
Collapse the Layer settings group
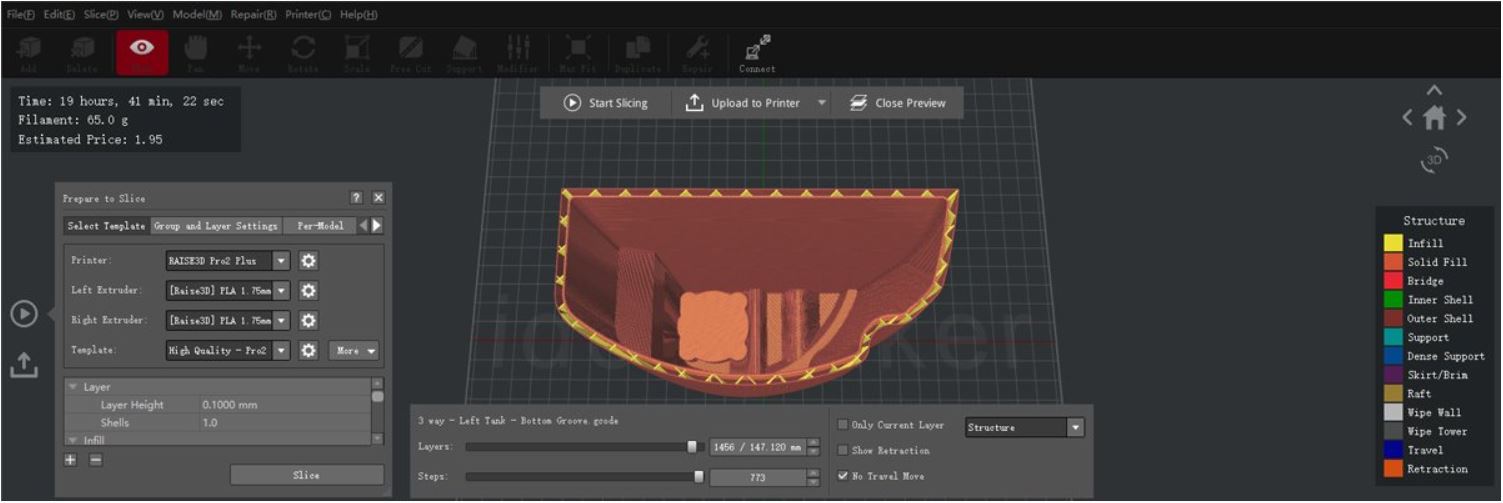[72, 387]
